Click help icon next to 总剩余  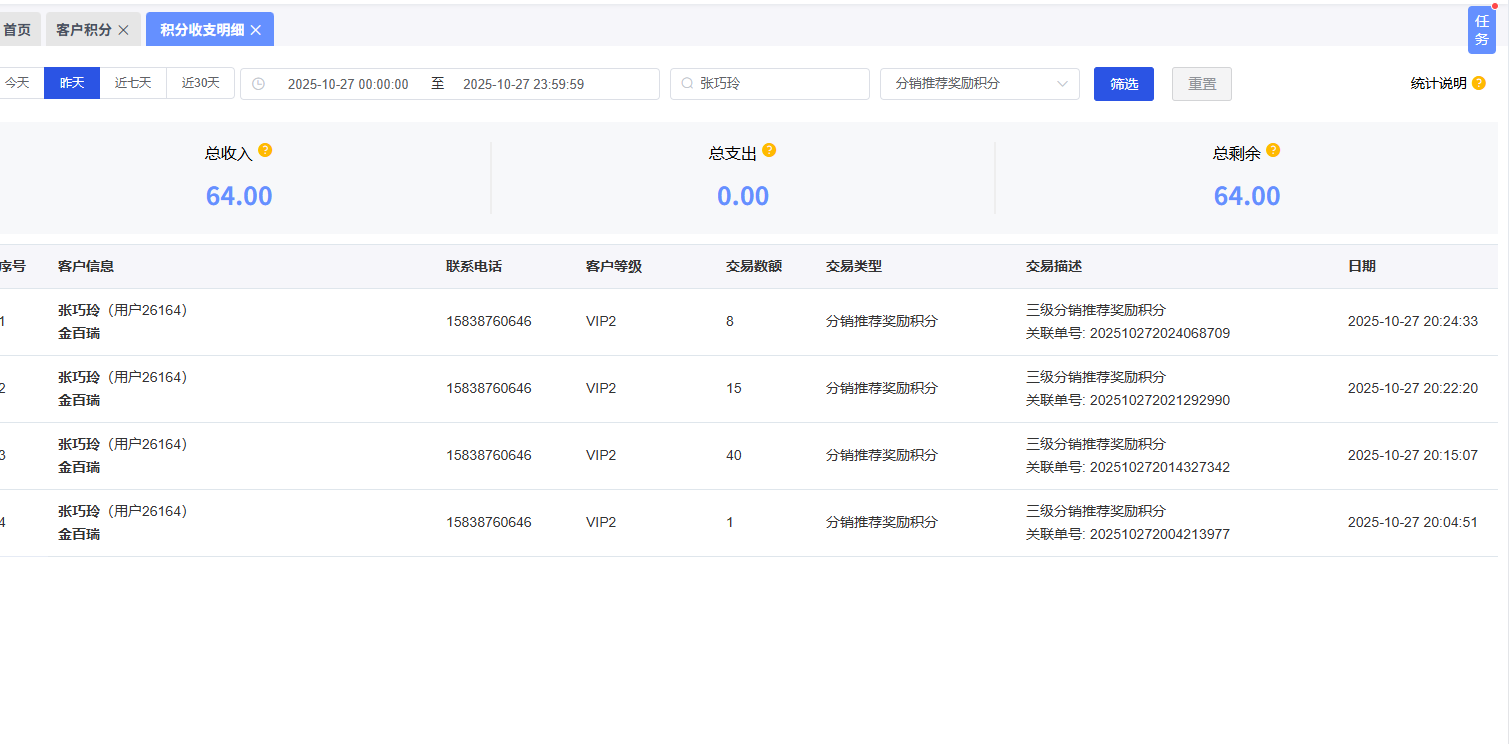click(1273, 150)
